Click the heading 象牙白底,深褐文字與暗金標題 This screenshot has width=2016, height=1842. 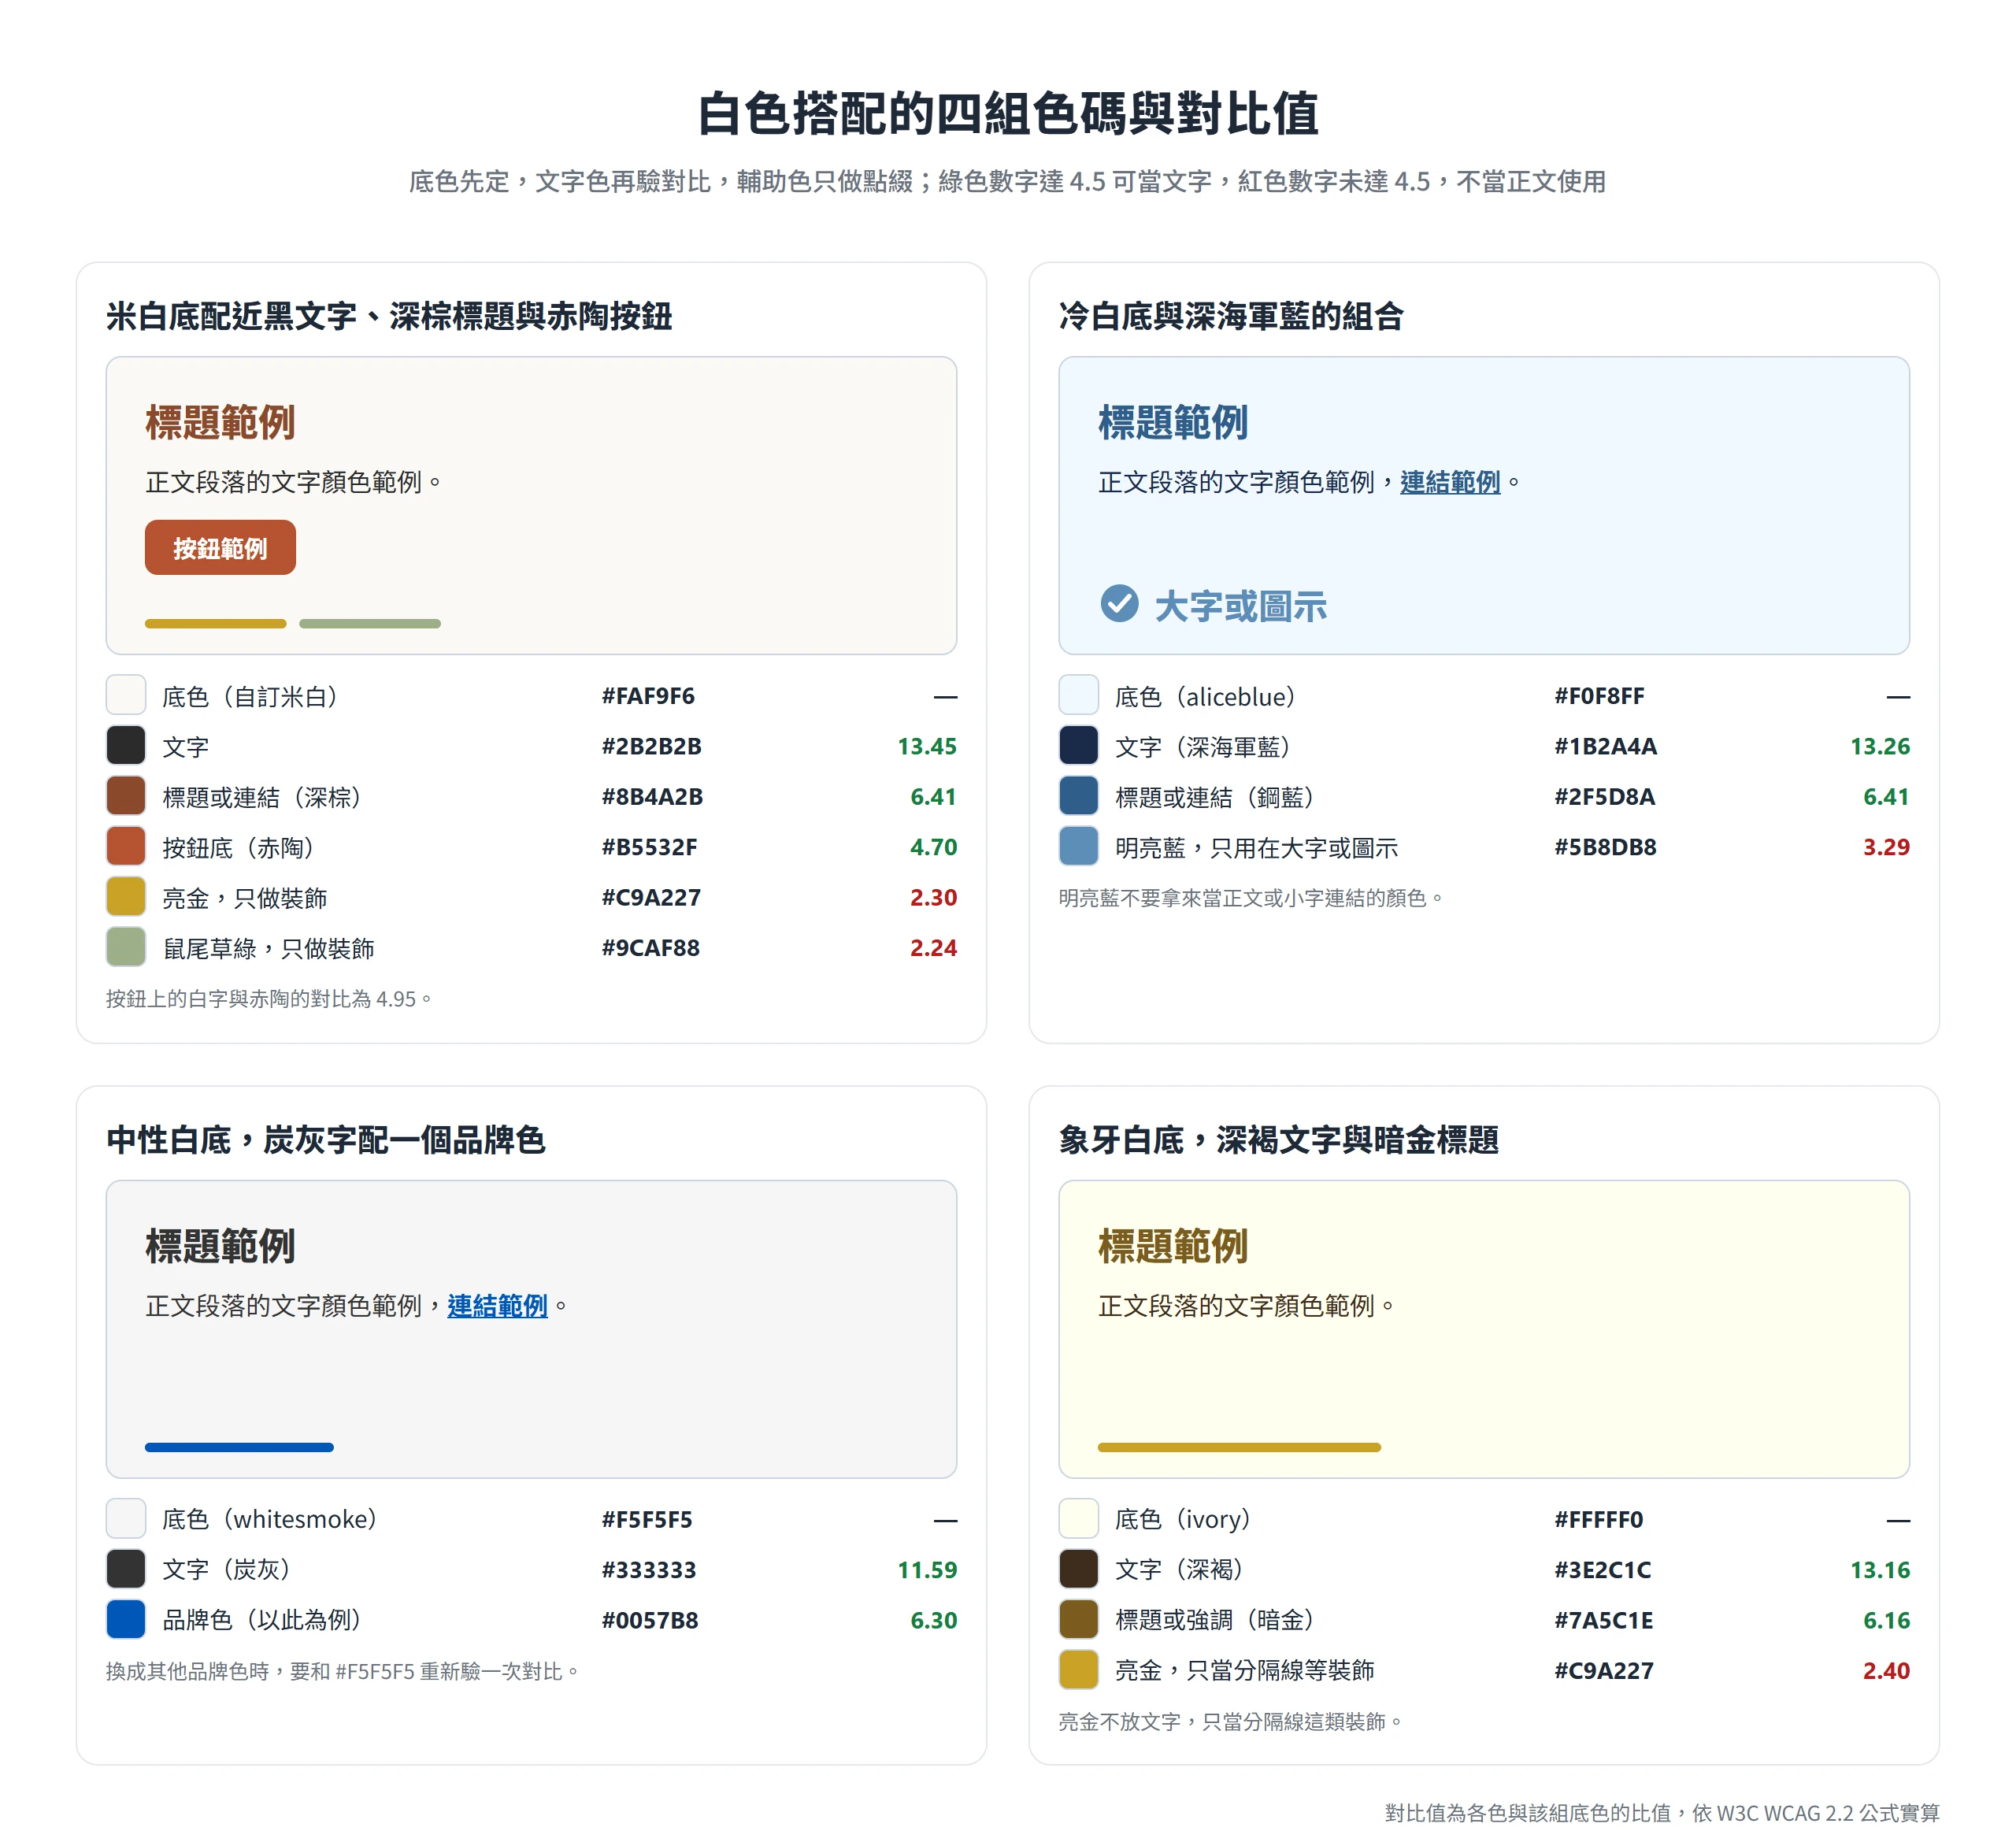(x=1279, y=1140)
